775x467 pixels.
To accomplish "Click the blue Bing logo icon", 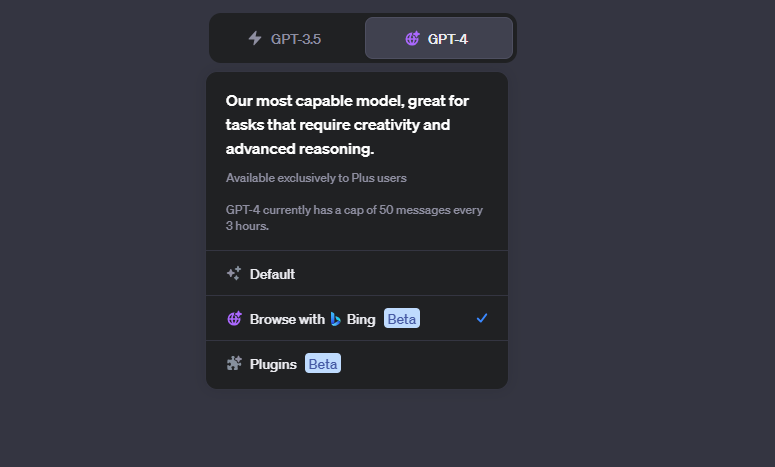I will click(336, 319).
